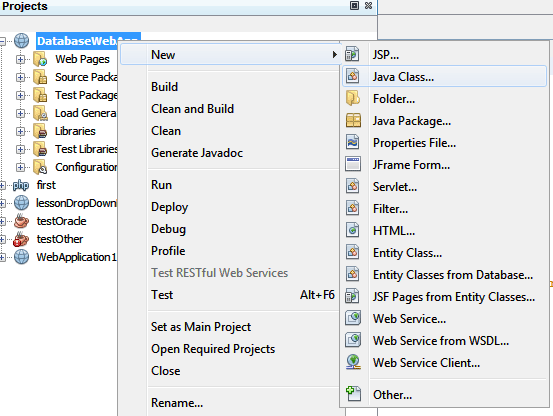Click Rename in the context menu
Viewport: 553px width, 416px height.
click(x=177, y=403)
